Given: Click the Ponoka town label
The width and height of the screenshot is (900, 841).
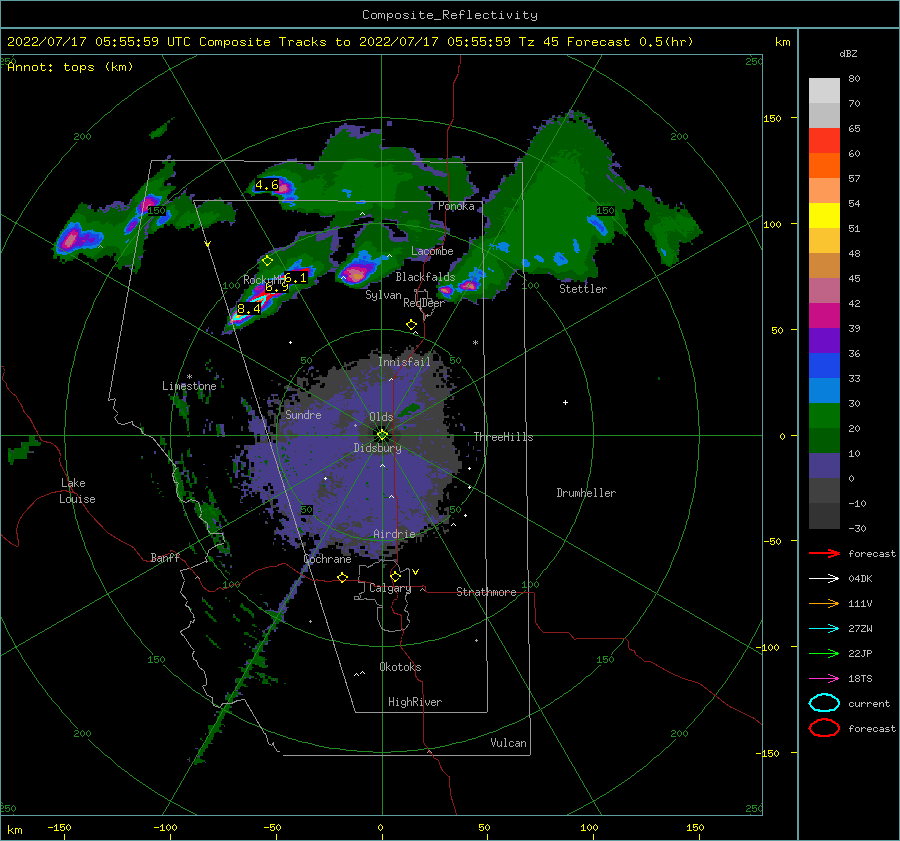Looking at the screenshot, I should click(456, 206).
